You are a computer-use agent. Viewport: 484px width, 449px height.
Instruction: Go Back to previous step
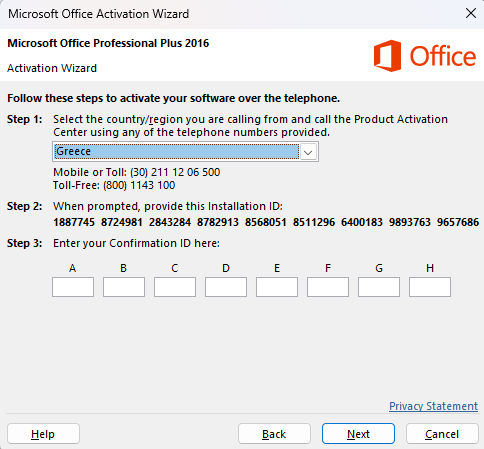274,434
